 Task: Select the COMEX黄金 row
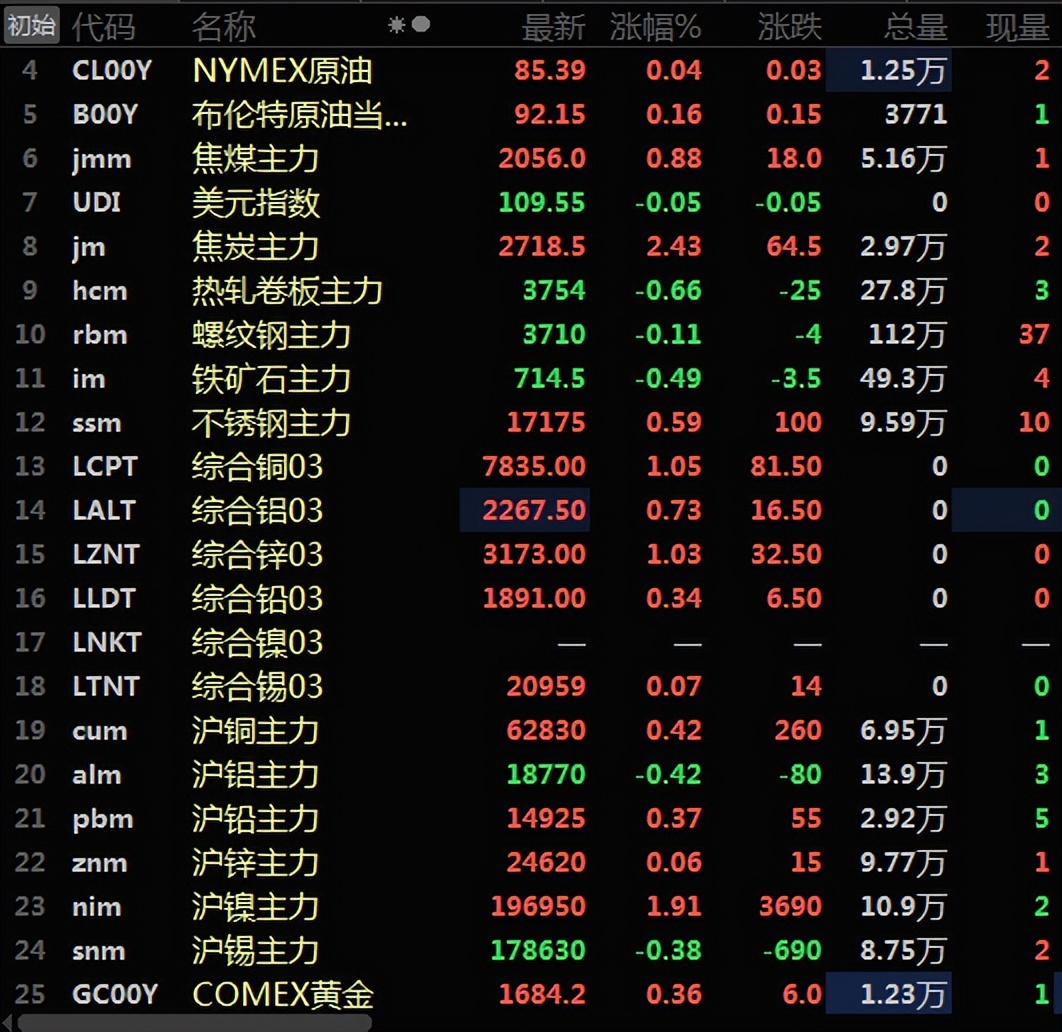(x=531, y=994)
